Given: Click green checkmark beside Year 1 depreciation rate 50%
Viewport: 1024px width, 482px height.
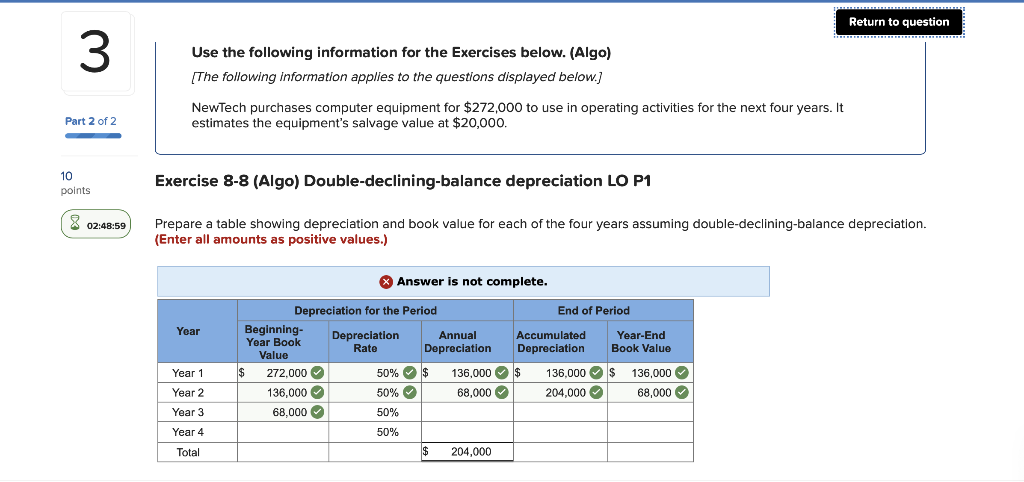Looking at the screenshot, I should pos(409,373).
